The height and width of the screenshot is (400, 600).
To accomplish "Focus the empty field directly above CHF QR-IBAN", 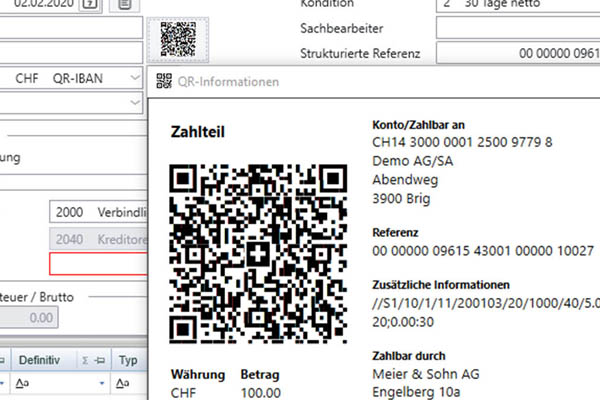I will (x=71, y=52).
